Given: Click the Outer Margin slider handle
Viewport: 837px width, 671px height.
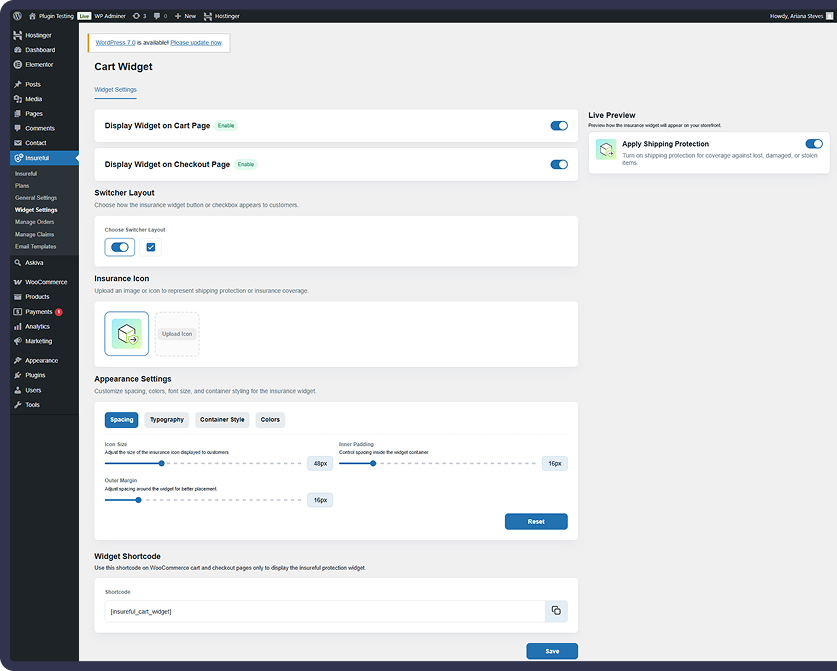Looking at the screenshot, I should [138, 500].
